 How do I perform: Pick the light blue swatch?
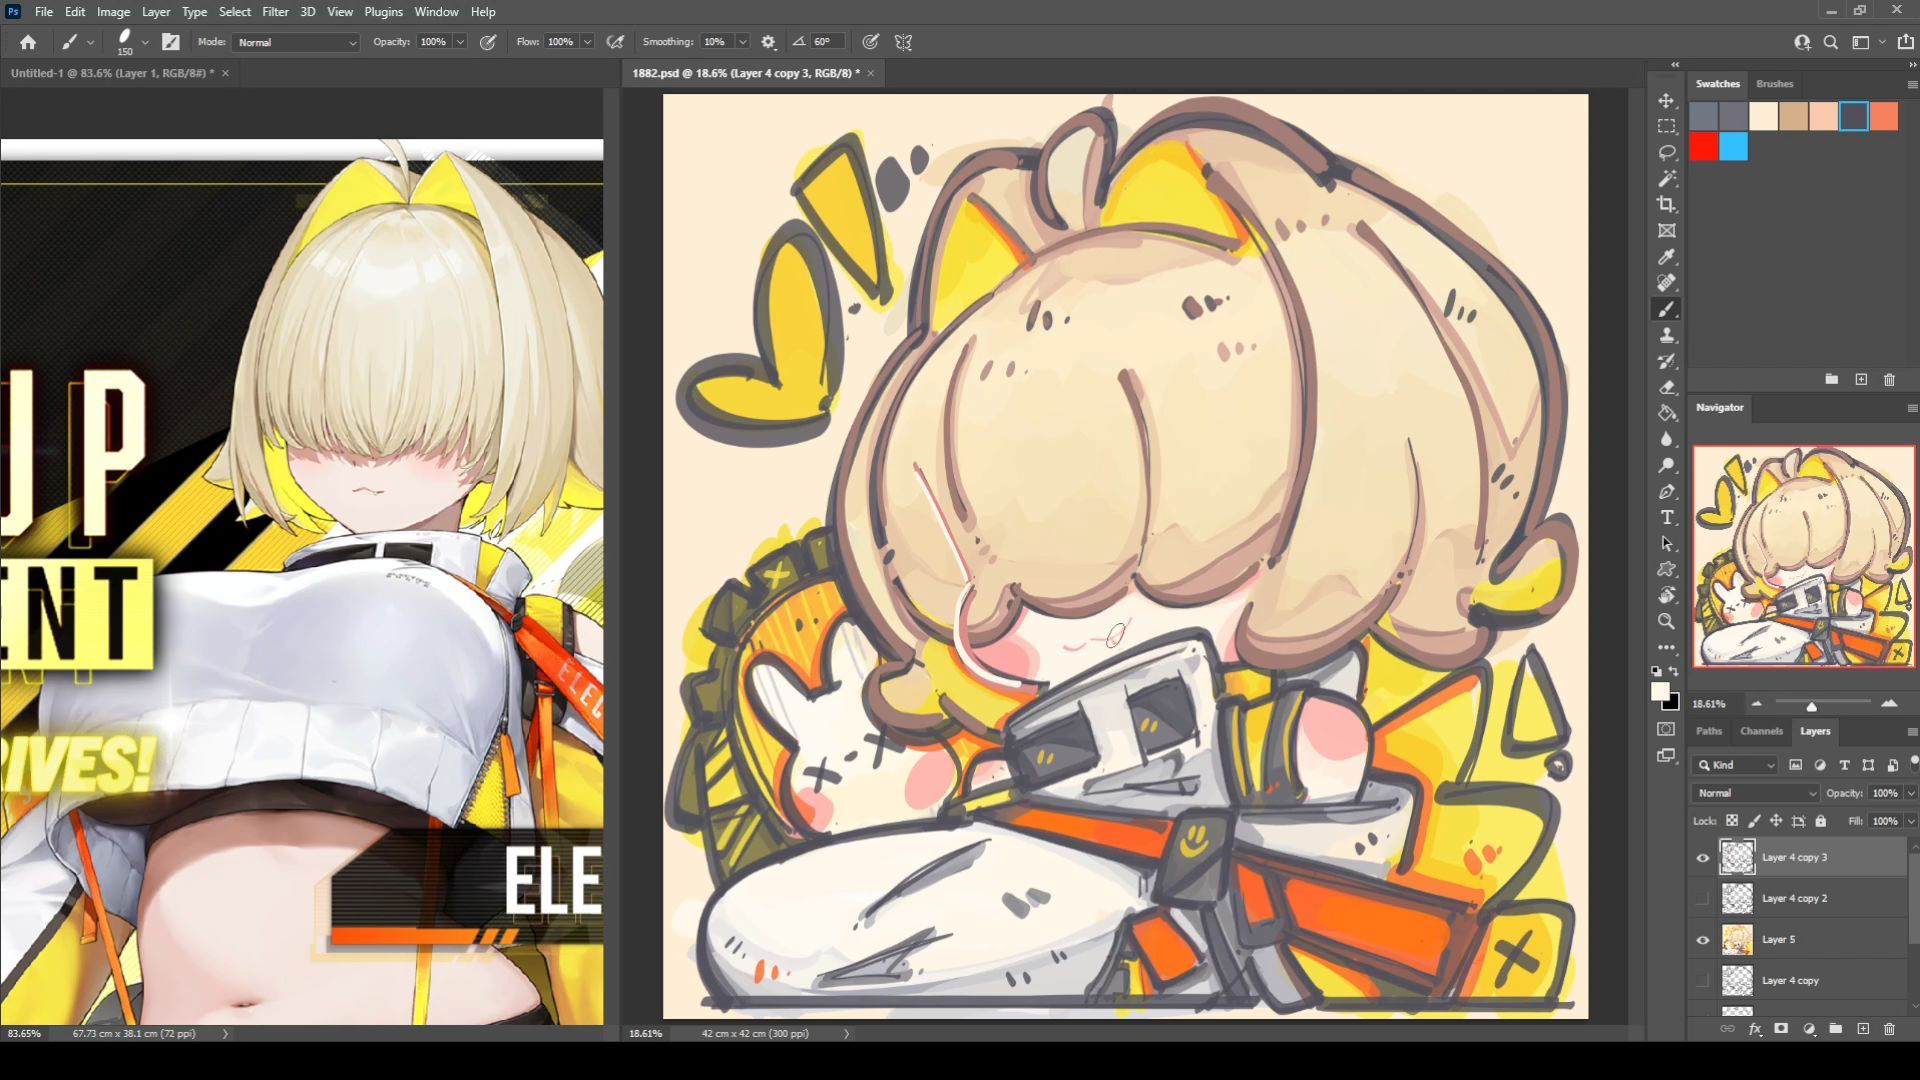point(1734,147)
